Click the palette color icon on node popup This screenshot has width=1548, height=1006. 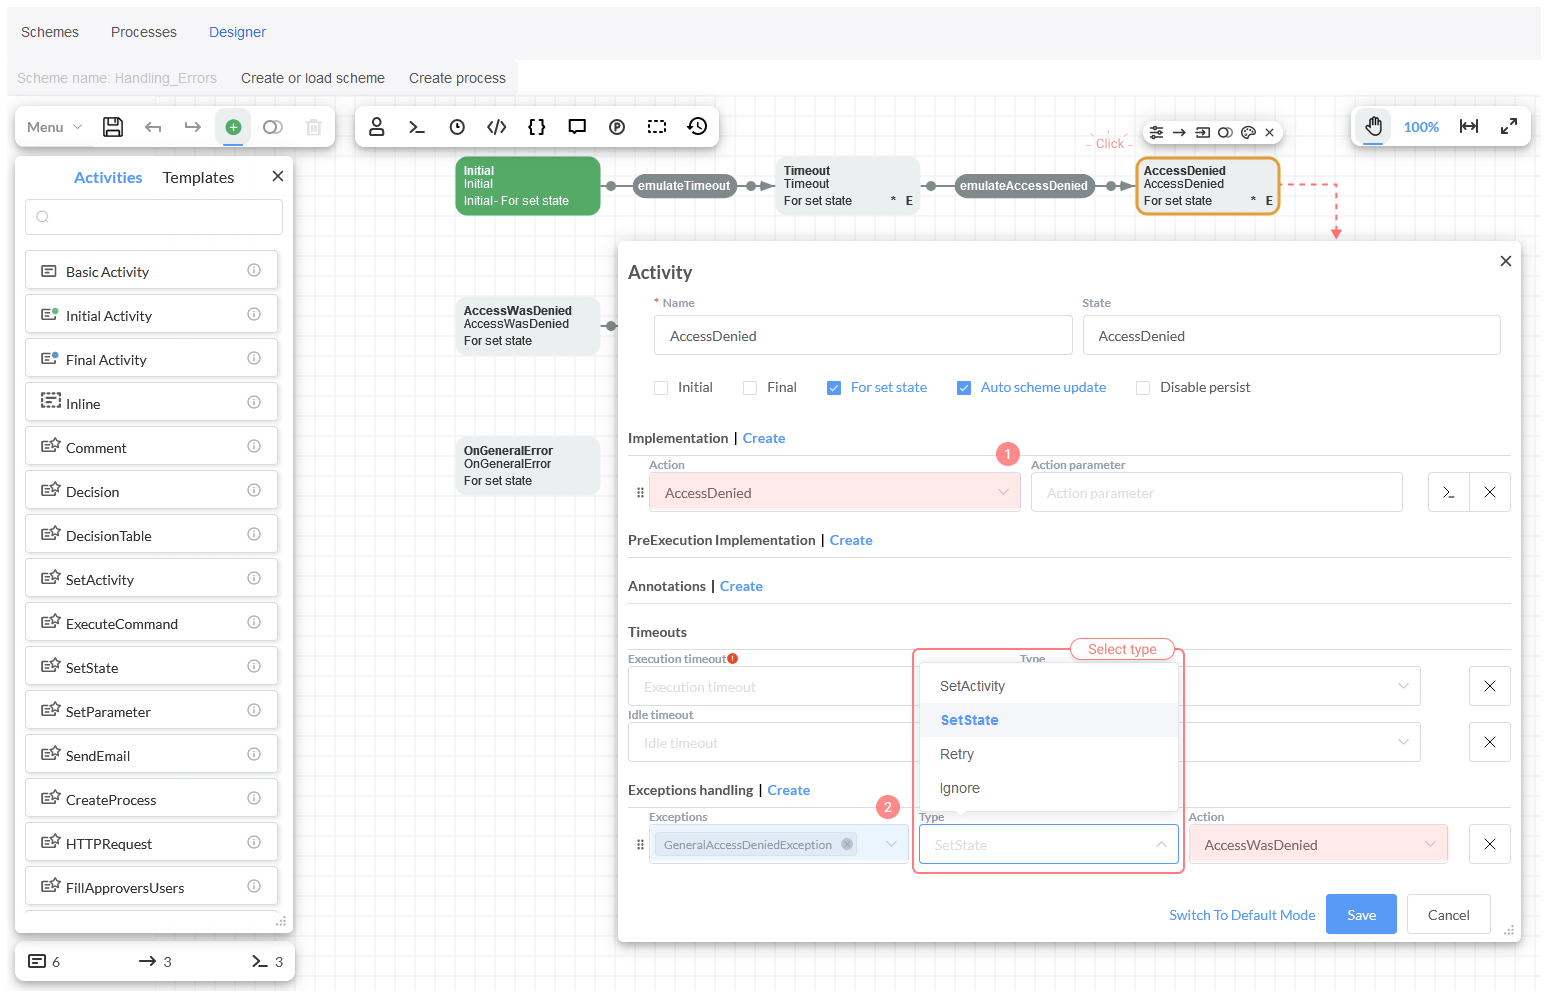click(1248, 132)
